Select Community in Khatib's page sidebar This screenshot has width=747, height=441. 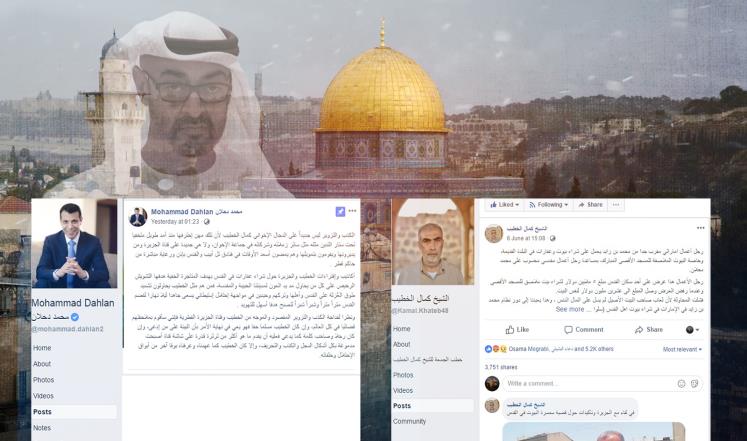409,421
